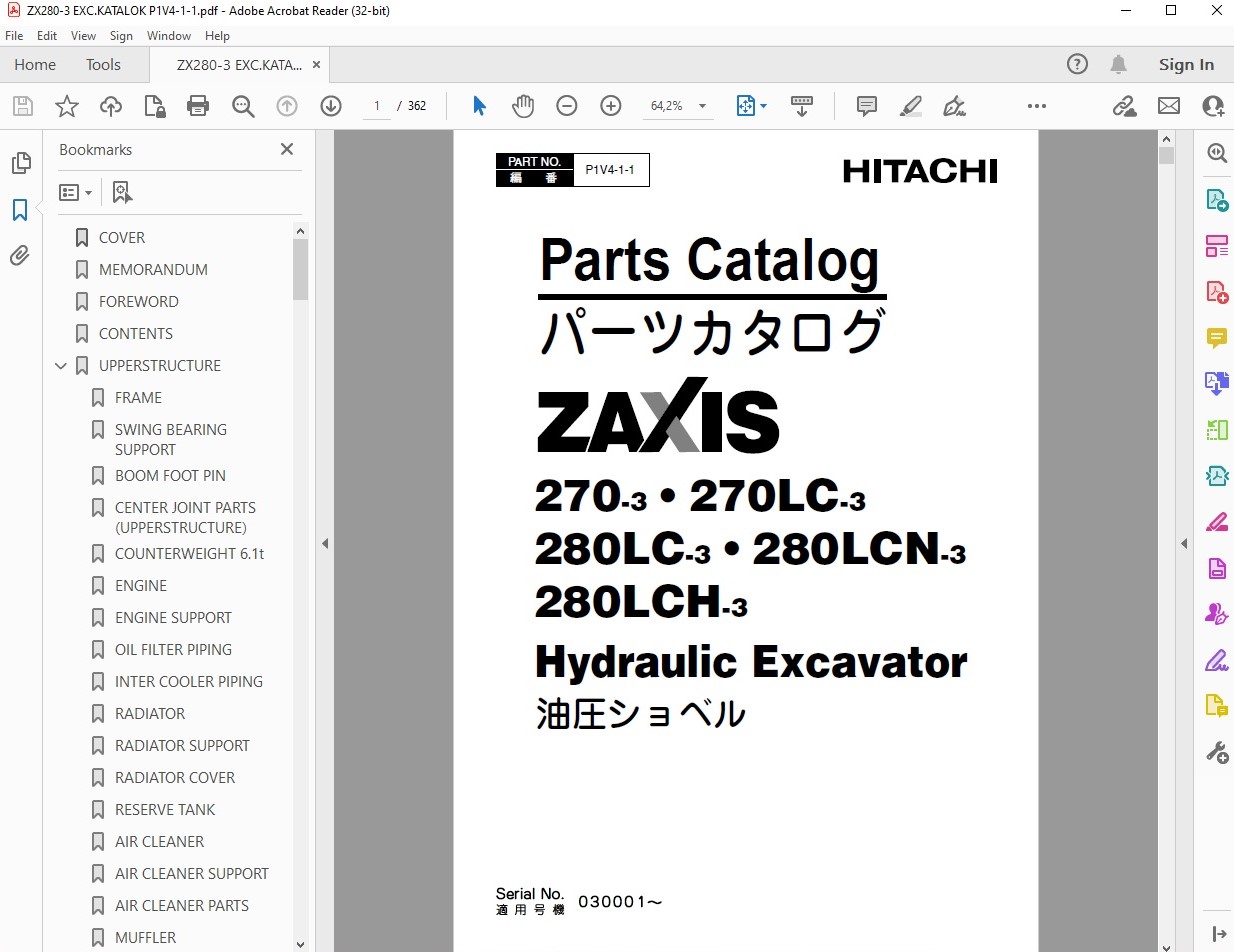This screenshot has width=1234, height=952.
Task: Open the Comment tool in right pane
Action: [x=1217, y=337]
